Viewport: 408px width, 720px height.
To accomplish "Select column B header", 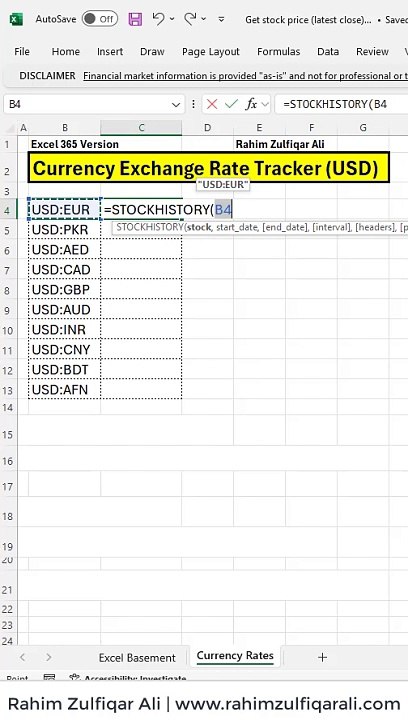I will click(65, 128).
